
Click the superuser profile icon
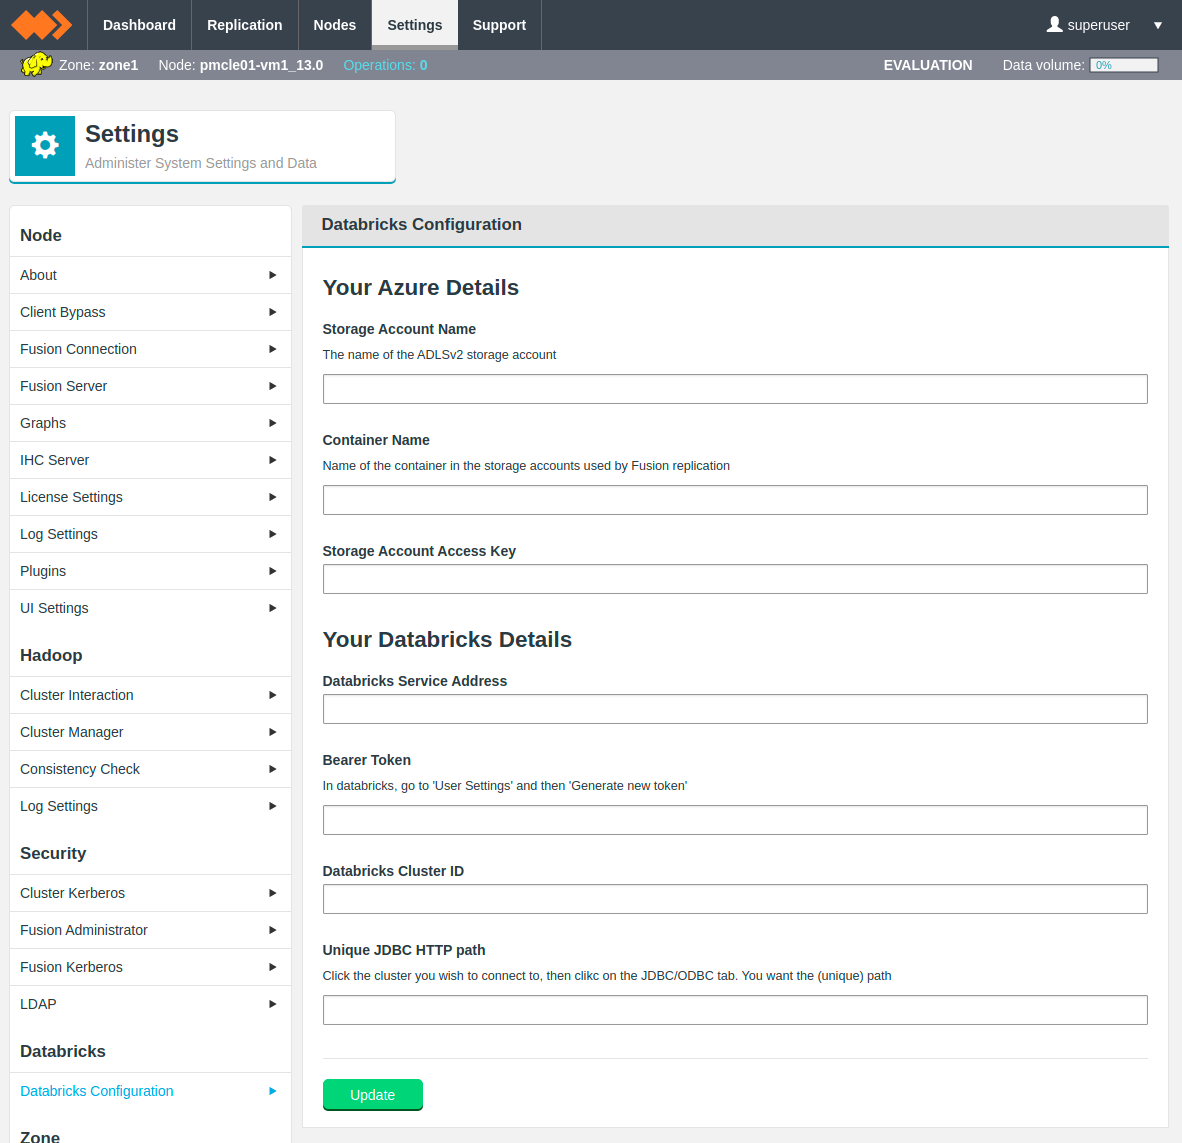(x=1055, y=25)
